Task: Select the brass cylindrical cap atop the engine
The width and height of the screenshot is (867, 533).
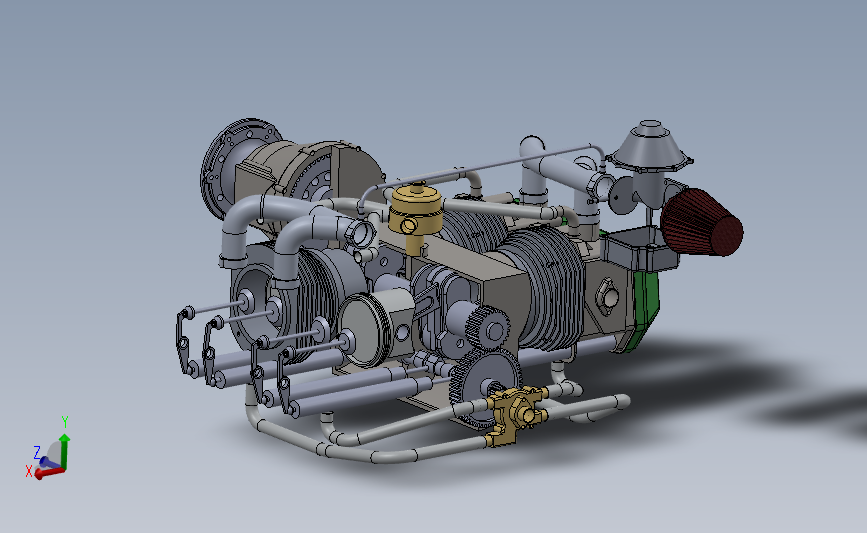Action: click(x=416, y=211)
